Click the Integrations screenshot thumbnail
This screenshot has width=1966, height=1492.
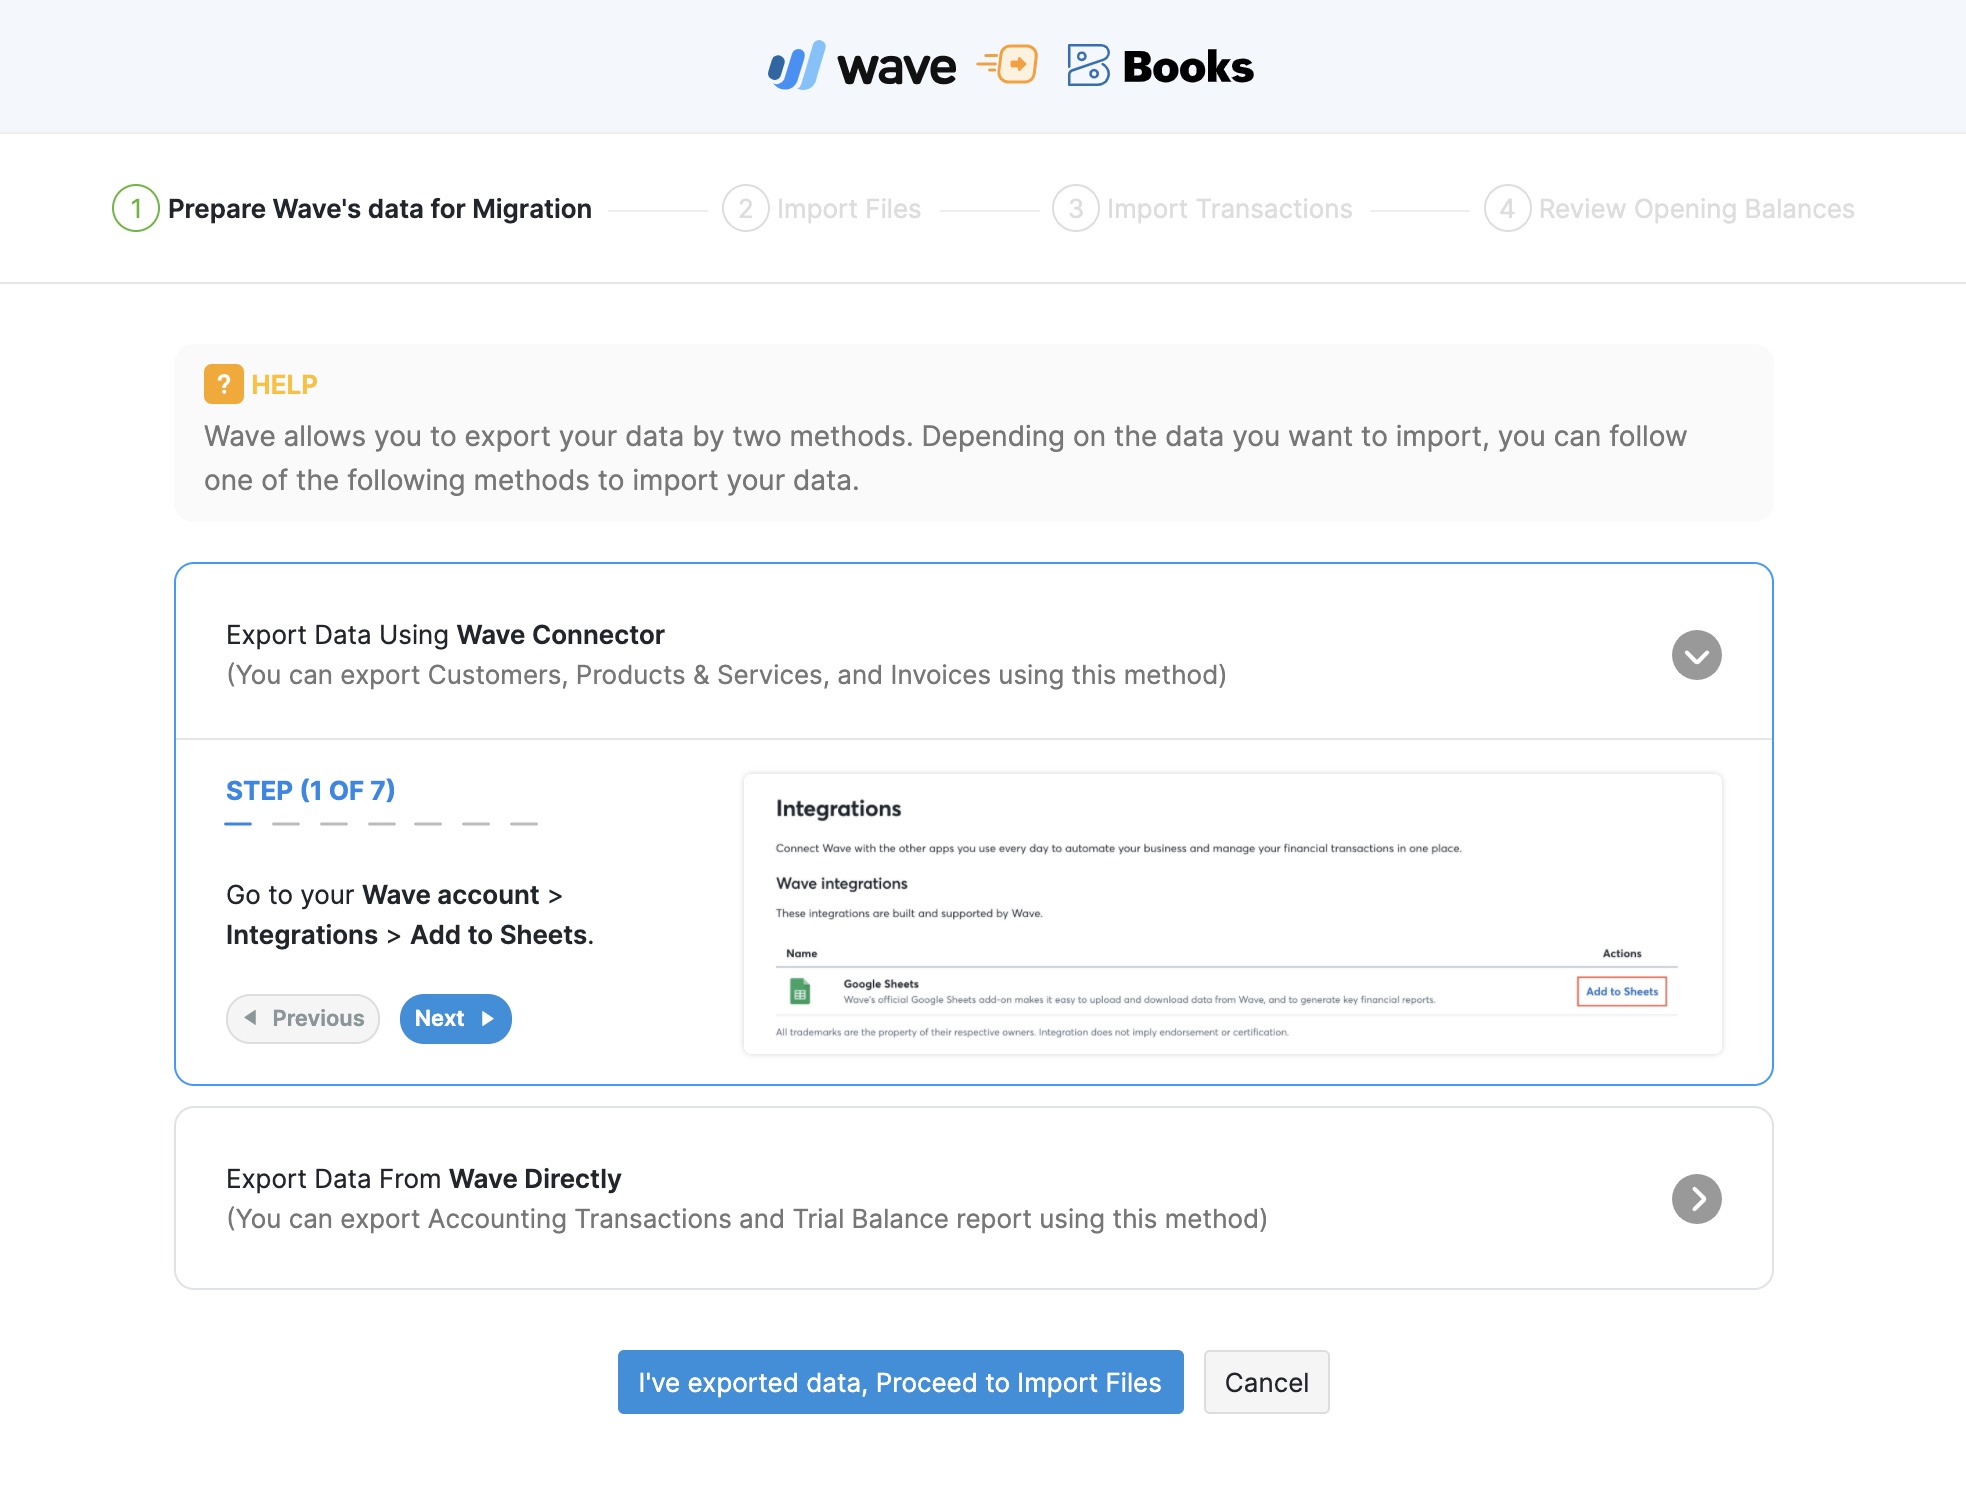pos(1232,913)
